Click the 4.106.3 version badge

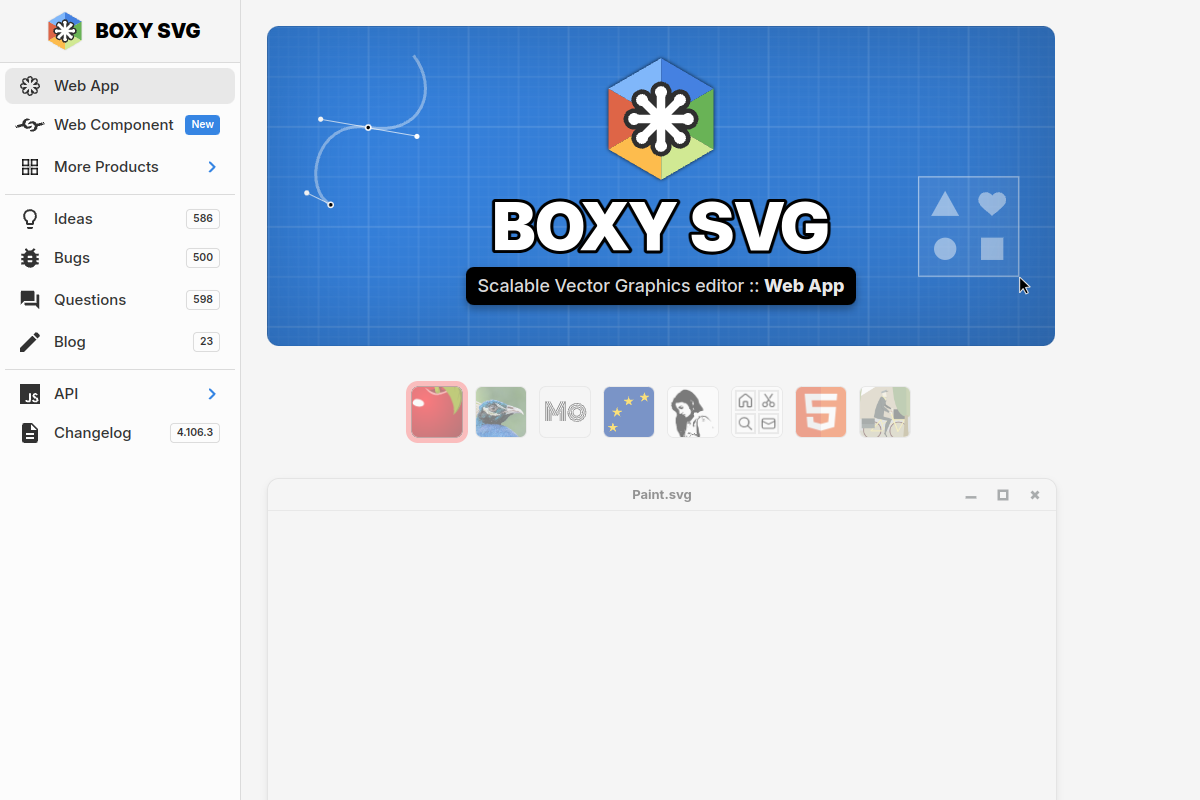coord(195,433)
